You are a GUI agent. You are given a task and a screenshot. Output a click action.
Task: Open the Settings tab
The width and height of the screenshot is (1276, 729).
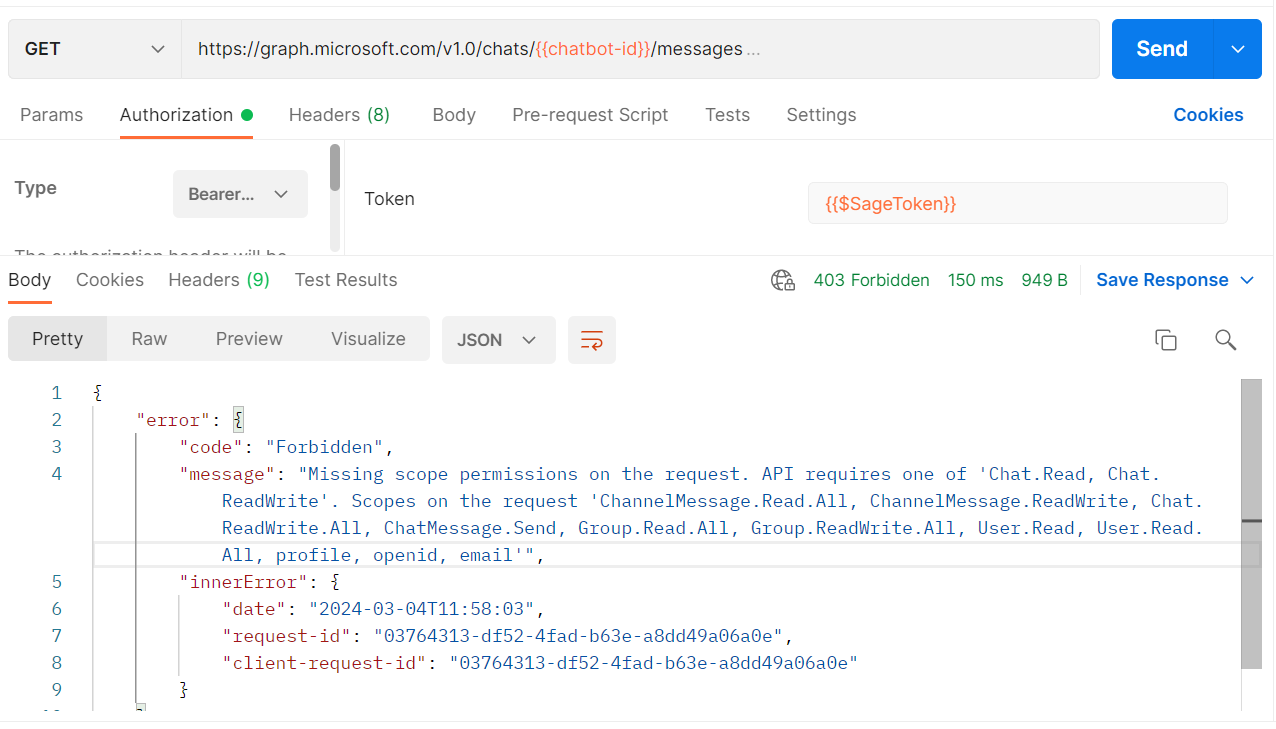[821, 115]
